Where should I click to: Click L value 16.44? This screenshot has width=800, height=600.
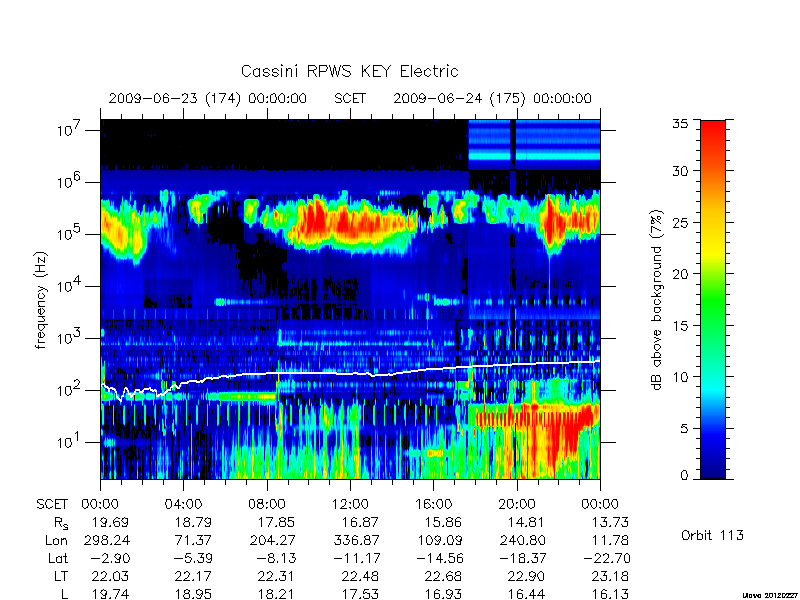coord(527,594)
